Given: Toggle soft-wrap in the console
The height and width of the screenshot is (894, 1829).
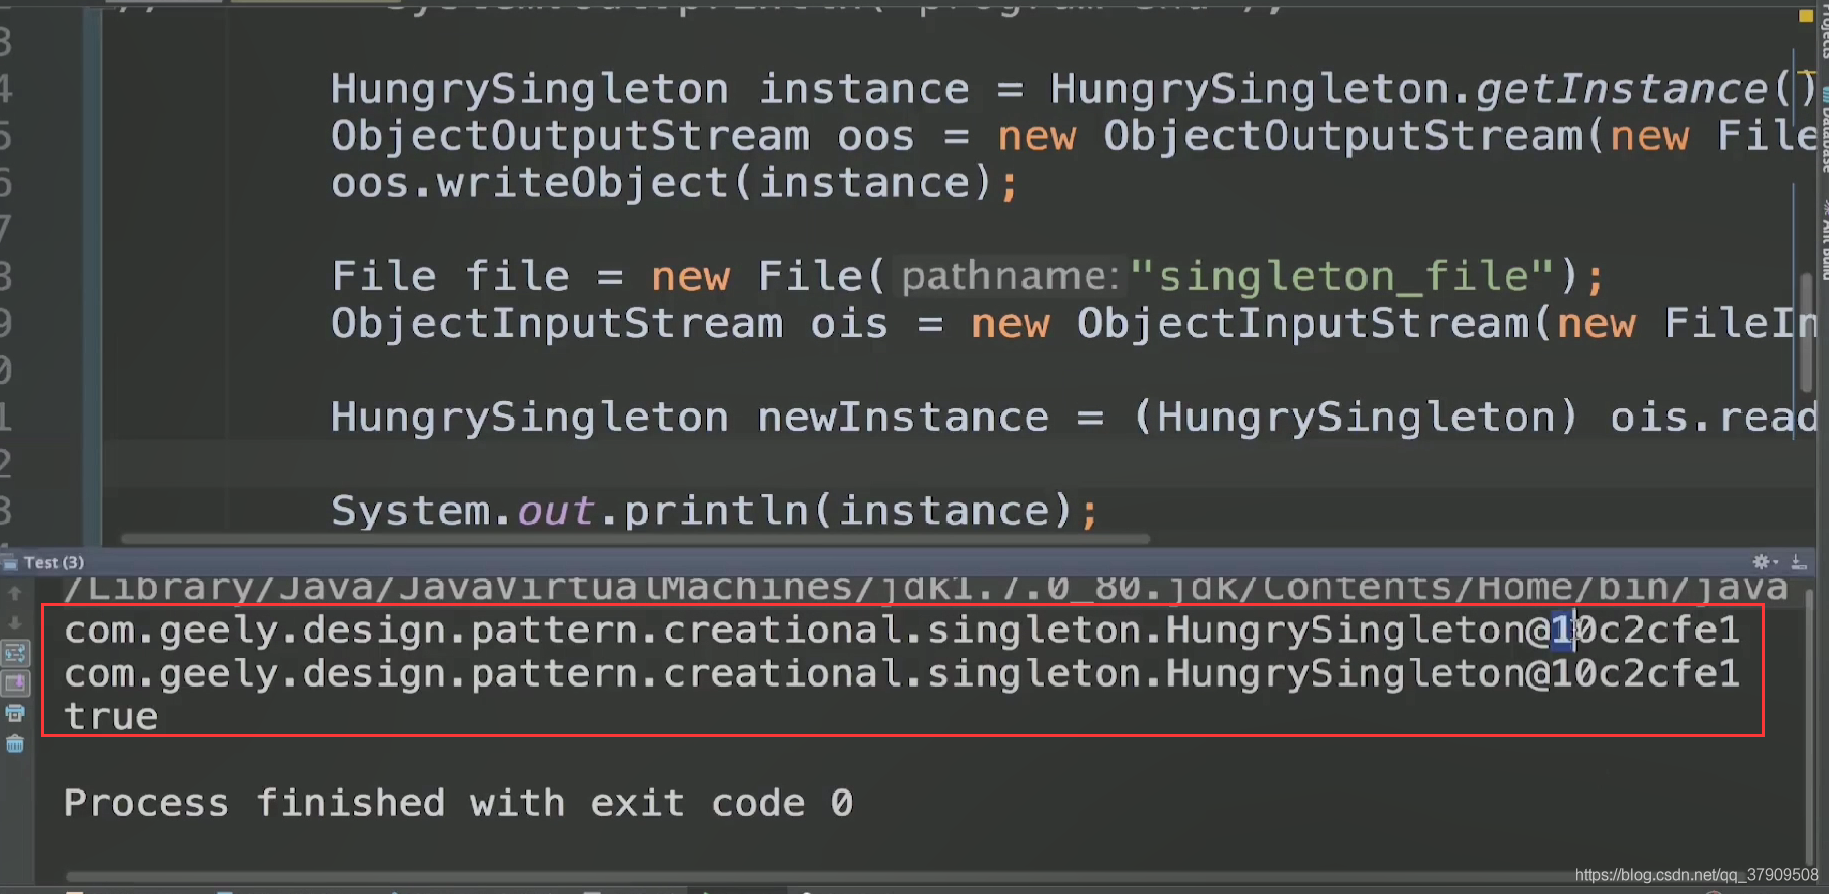Looking at the screenshot, I should tap(15, 654).
